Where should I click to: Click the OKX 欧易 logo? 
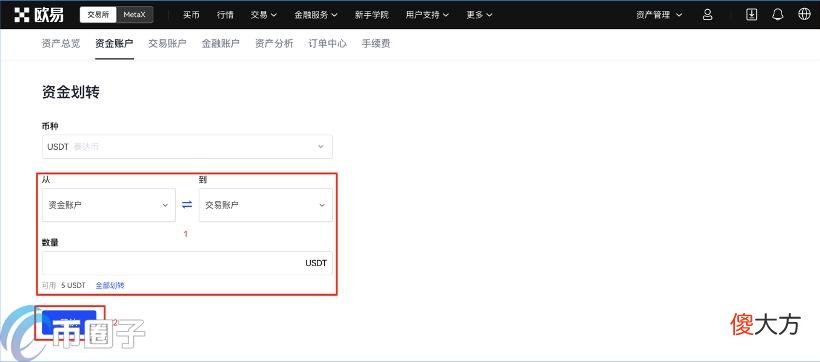[39, 15]
